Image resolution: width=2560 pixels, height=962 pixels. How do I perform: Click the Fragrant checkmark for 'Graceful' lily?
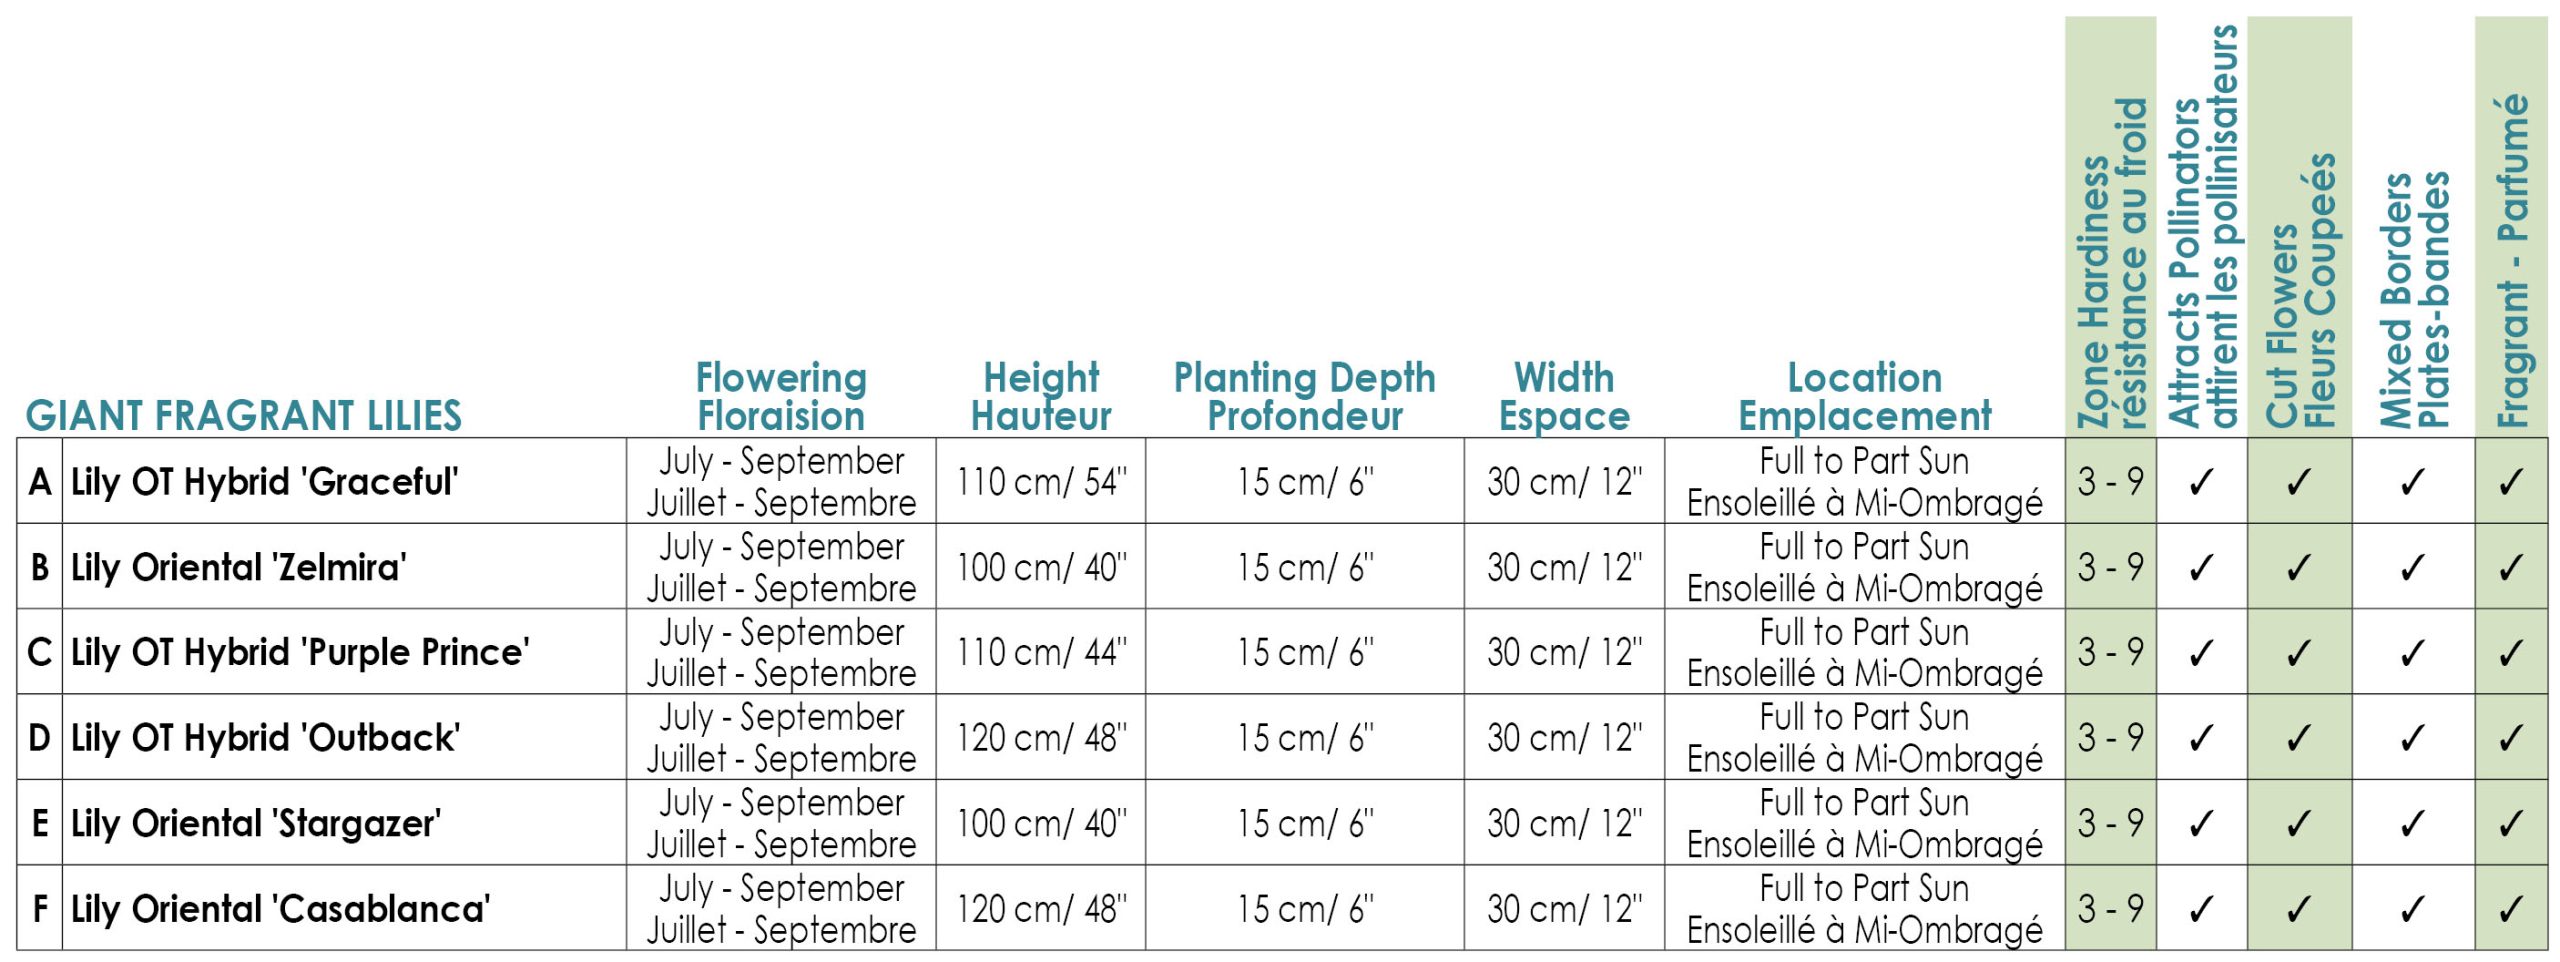[2510, 482]
